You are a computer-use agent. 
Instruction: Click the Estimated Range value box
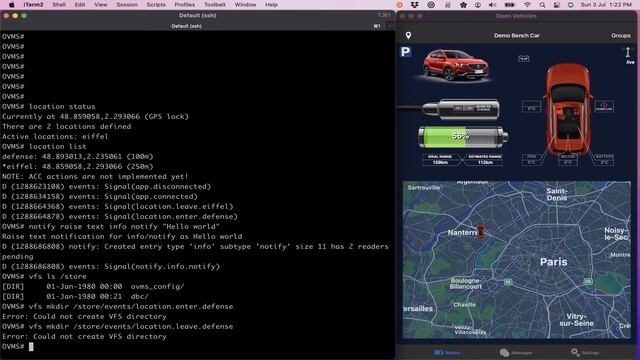pos(485,160)
